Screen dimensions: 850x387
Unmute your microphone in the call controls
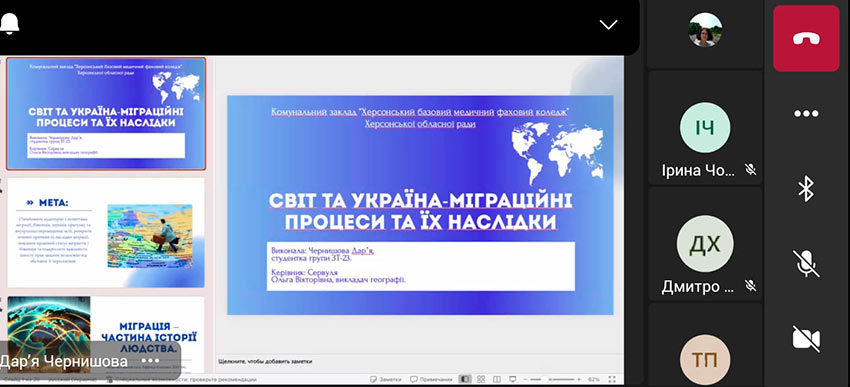tap(806, 264)
